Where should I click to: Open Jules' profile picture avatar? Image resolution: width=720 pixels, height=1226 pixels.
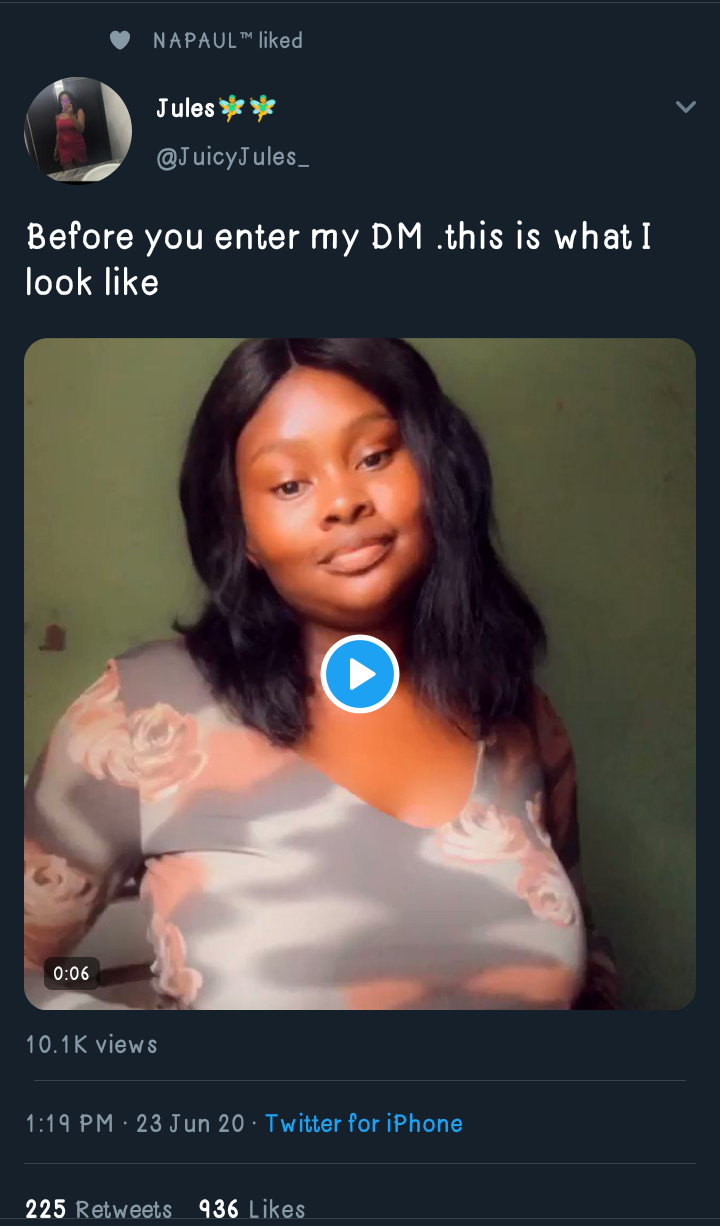pyautogui.click(x=78, y=130)
